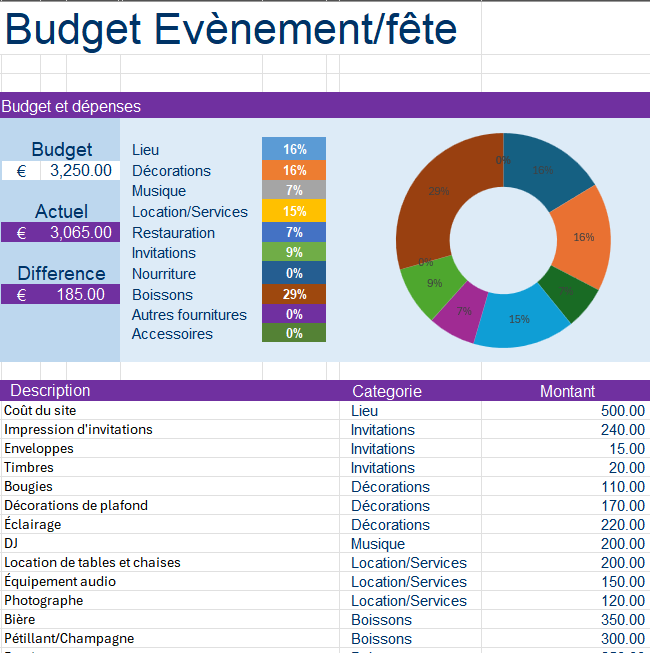
Task: Select the 'Impression d'invitations' cell
Action: pos(170,429)
